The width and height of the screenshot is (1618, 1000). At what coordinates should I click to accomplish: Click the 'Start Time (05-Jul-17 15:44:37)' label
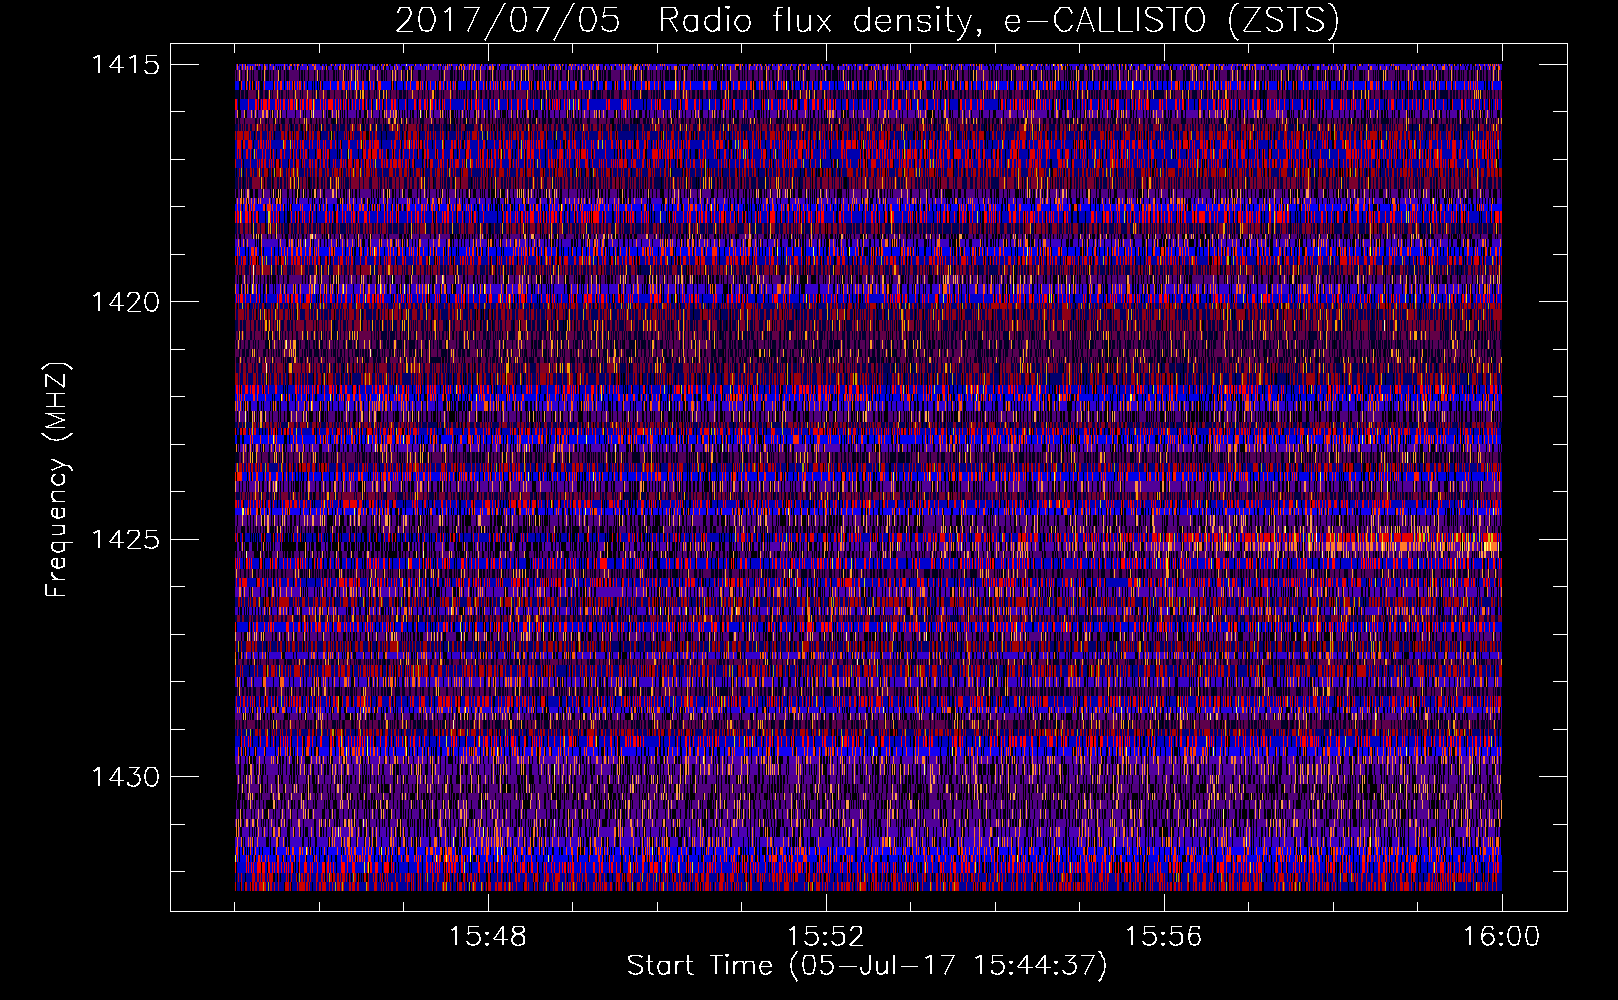867,966
